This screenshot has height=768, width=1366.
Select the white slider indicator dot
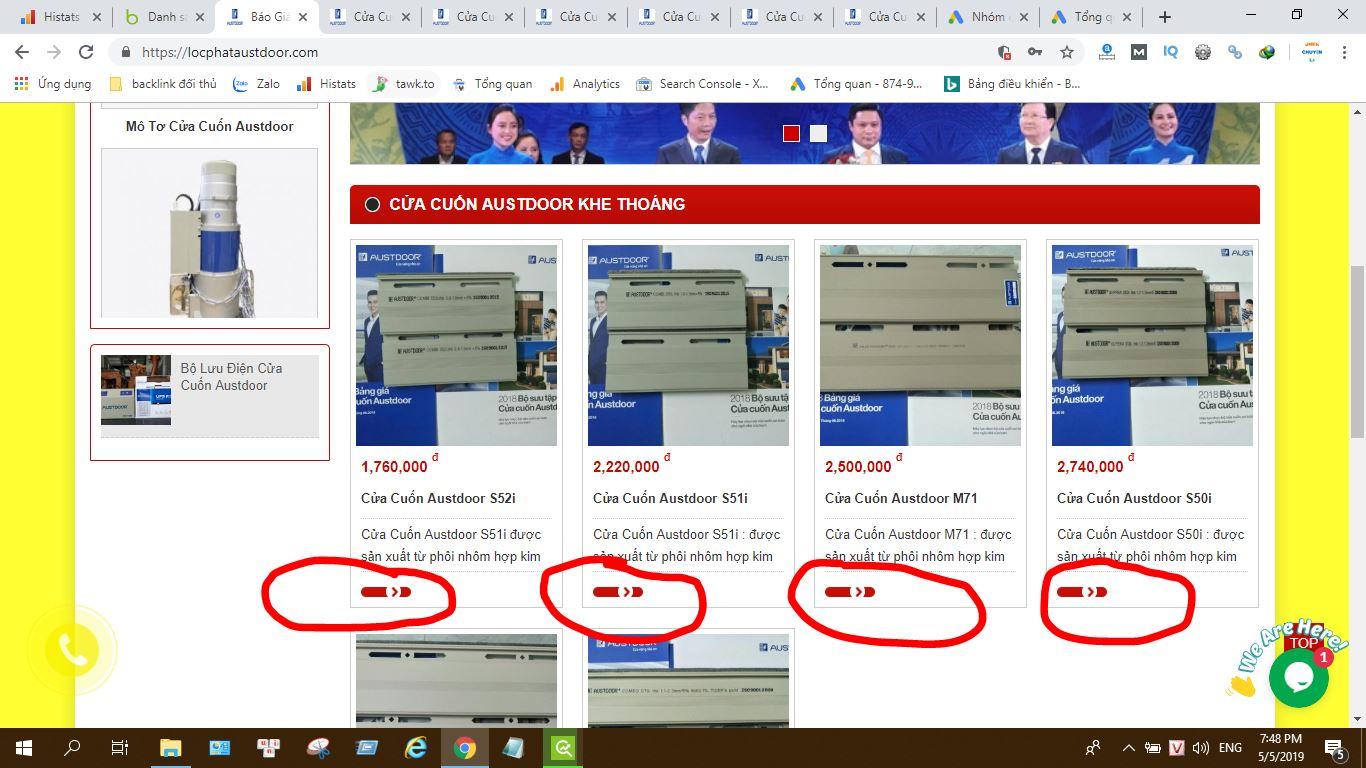818,133
